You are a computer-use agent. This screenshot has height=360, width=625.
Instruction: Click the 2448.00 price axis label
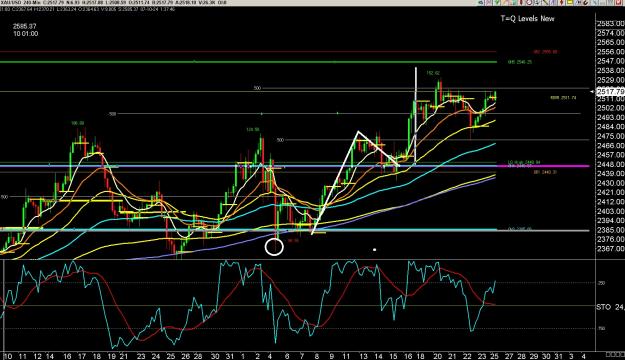(x=610, y=164)
